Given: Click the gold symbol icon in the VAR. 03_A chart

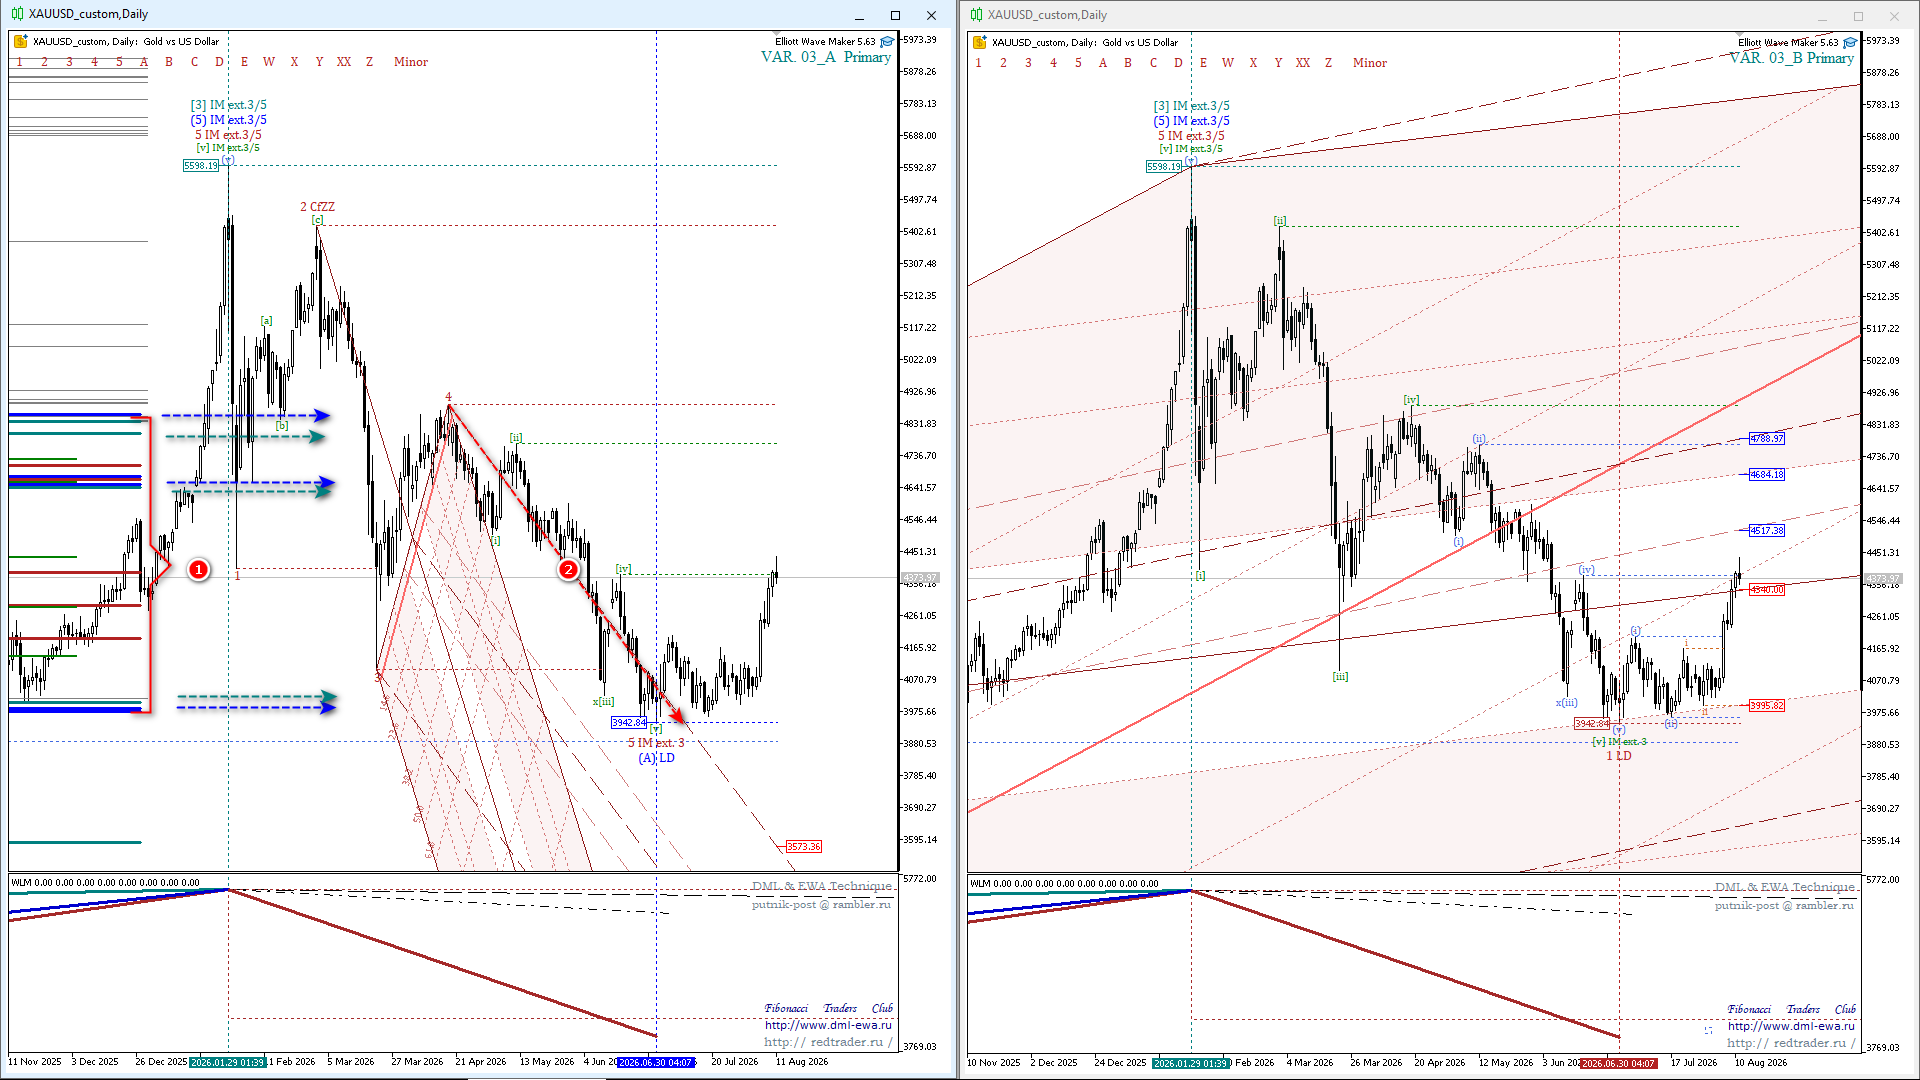Looking at the screenshot, I should (20, 42).
